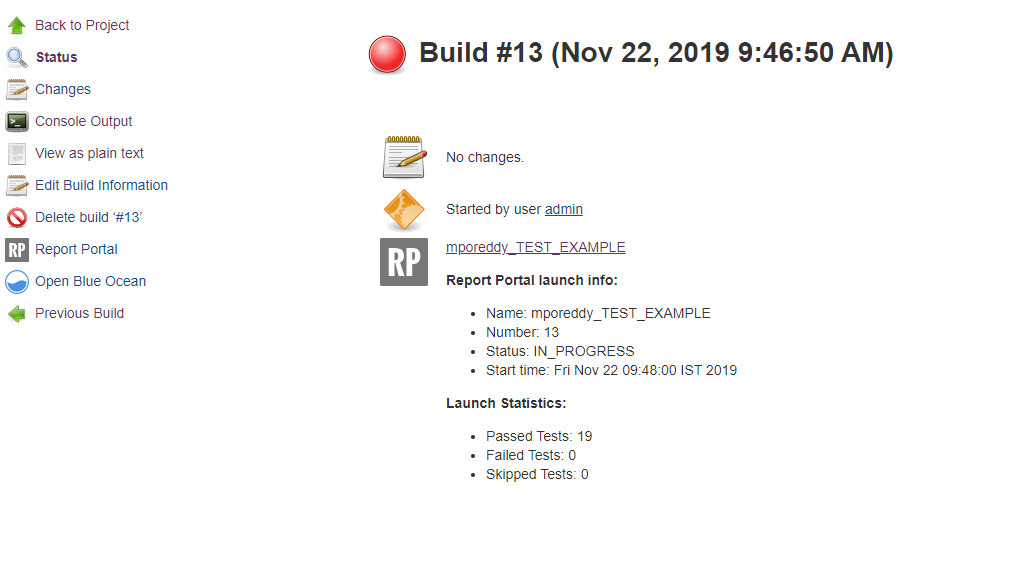Open the mporeddy_TEST_EXAMPLE launch link
The width and height of the screenshot is (1015, 579).
(x=535, y=246)
